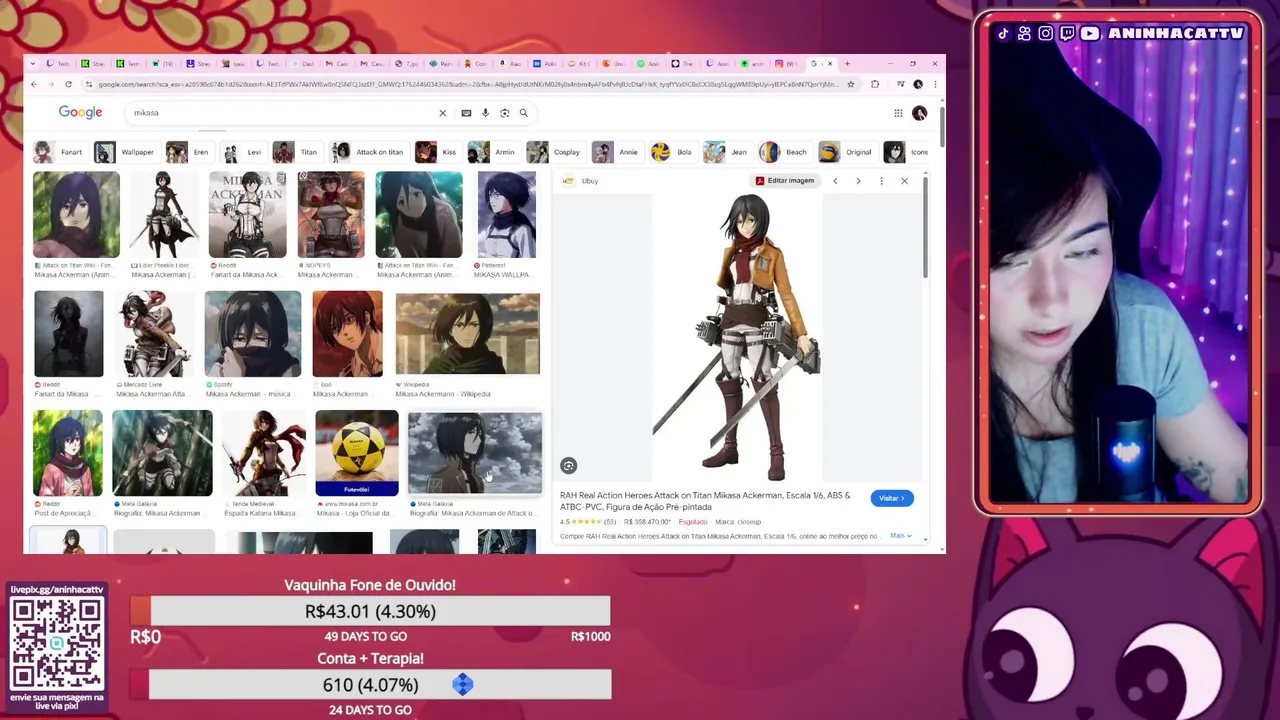Image resolution: width=1280 pixels, height=720 pixels.
Task: Click the Vaquinha Fone de Ouvido progress bar
Action: click(x=370, y=611)
